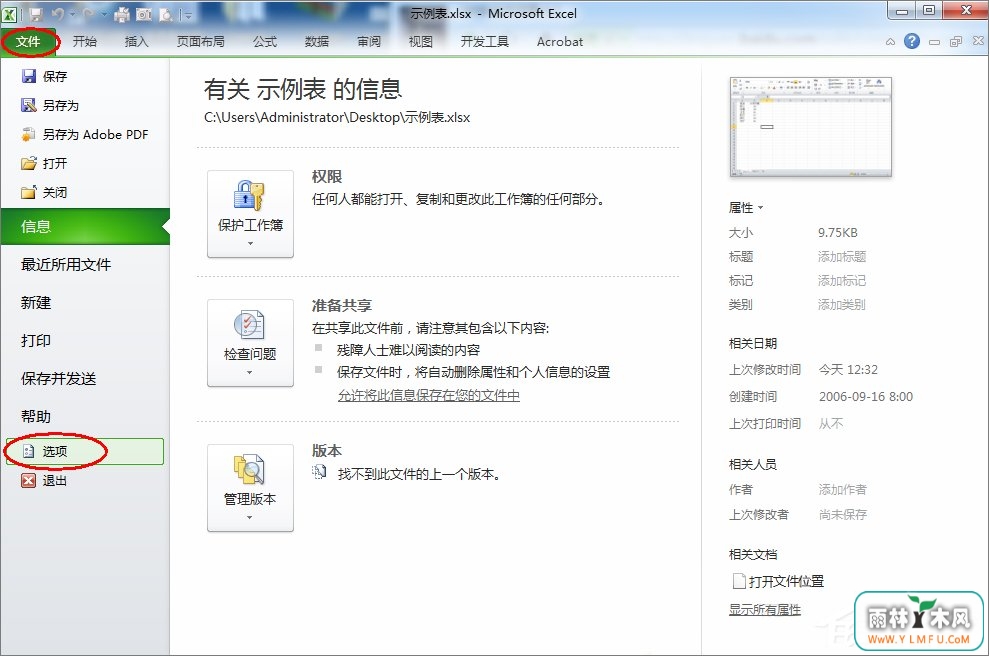The height and width of the screenshot is (656, 989).
Task: Open the 文件 File tab
Action: 28,42
